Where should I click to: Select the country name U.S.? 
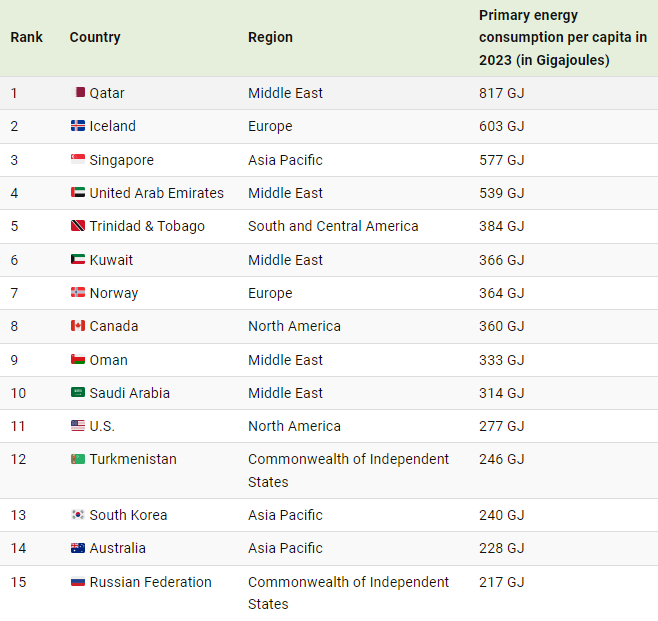[102, 426]
